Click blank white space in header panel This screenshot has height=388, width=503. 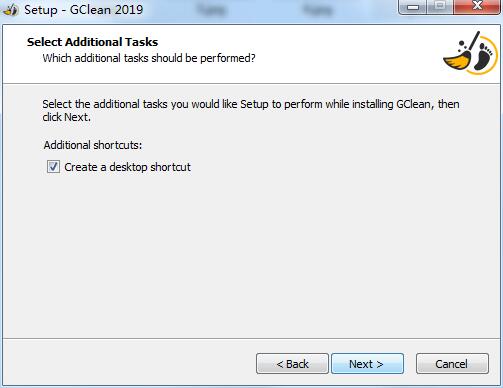(333, 53)
